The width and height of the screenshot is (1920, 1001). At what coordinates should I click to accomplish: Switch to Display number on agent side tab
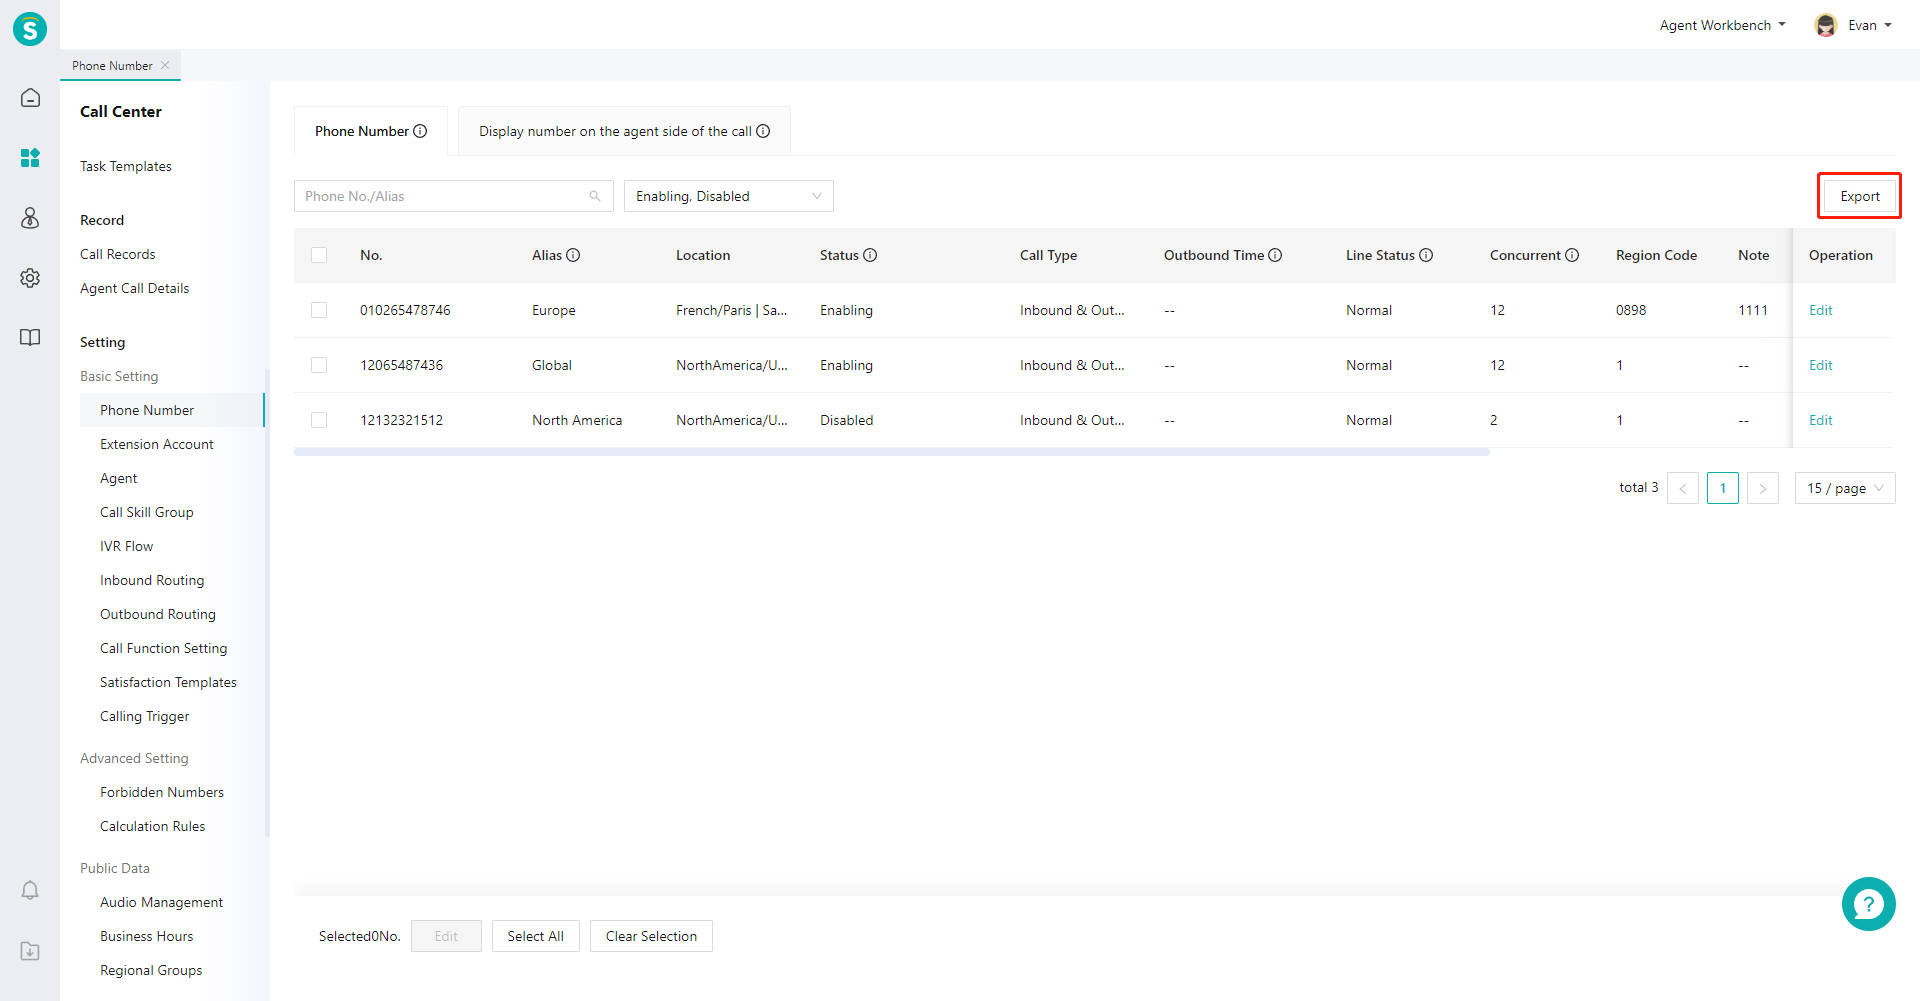624,131
